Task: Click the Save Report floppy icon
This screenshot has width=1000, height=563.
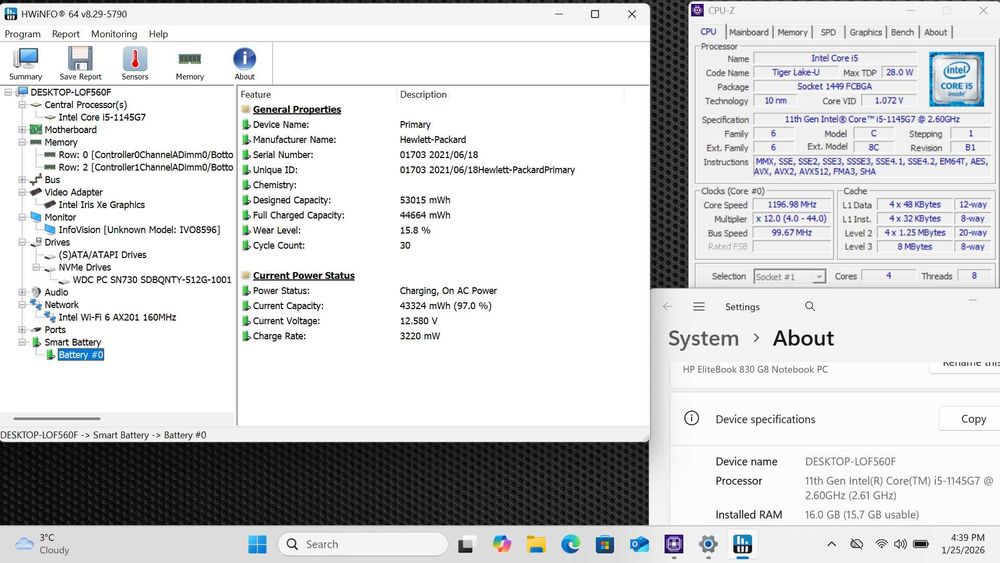Action: [x=80, y=64]
